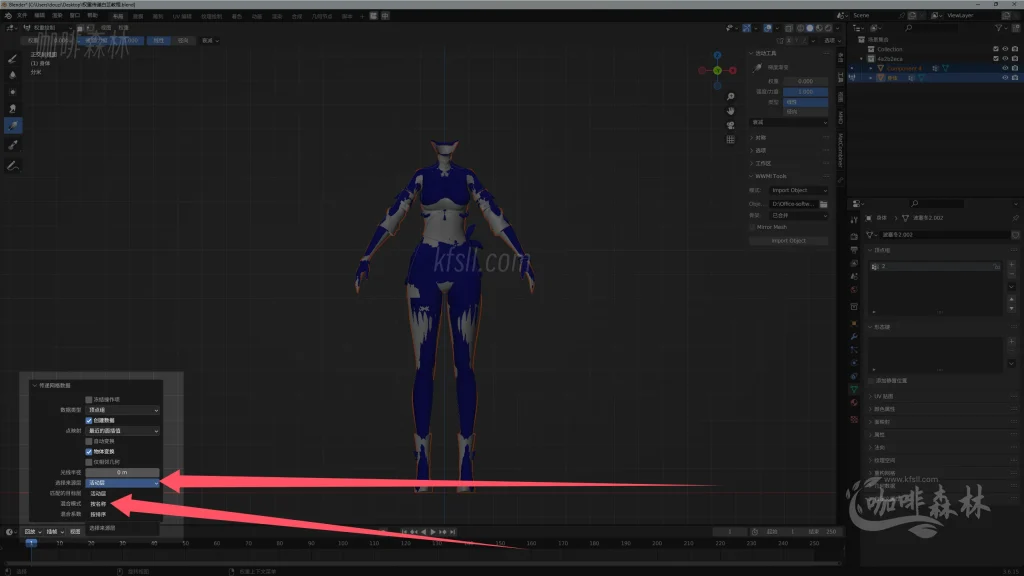Hide Component 4 with its eye icon

point(1005,68)
